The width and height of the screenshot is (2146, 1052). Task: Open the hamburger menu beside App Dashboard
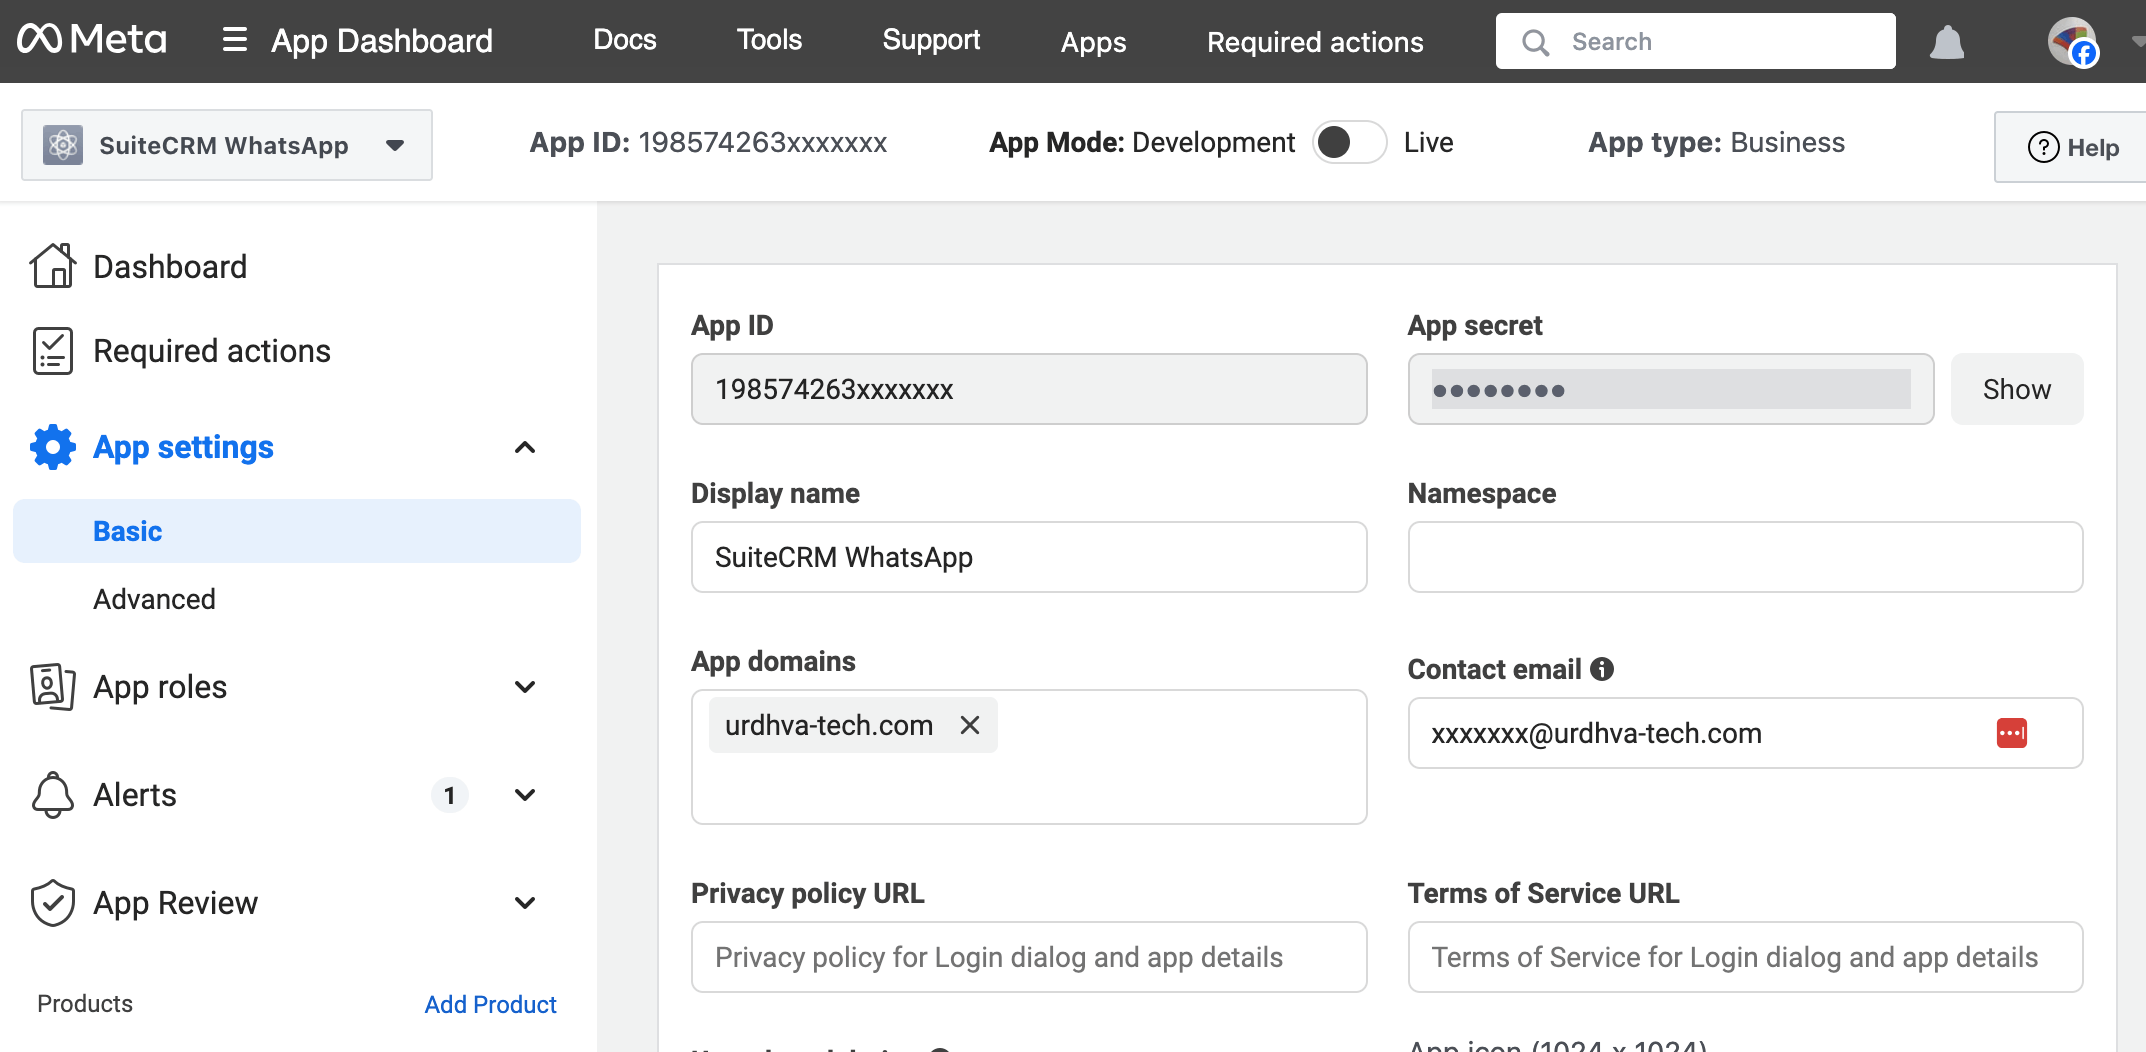point(234,40)
